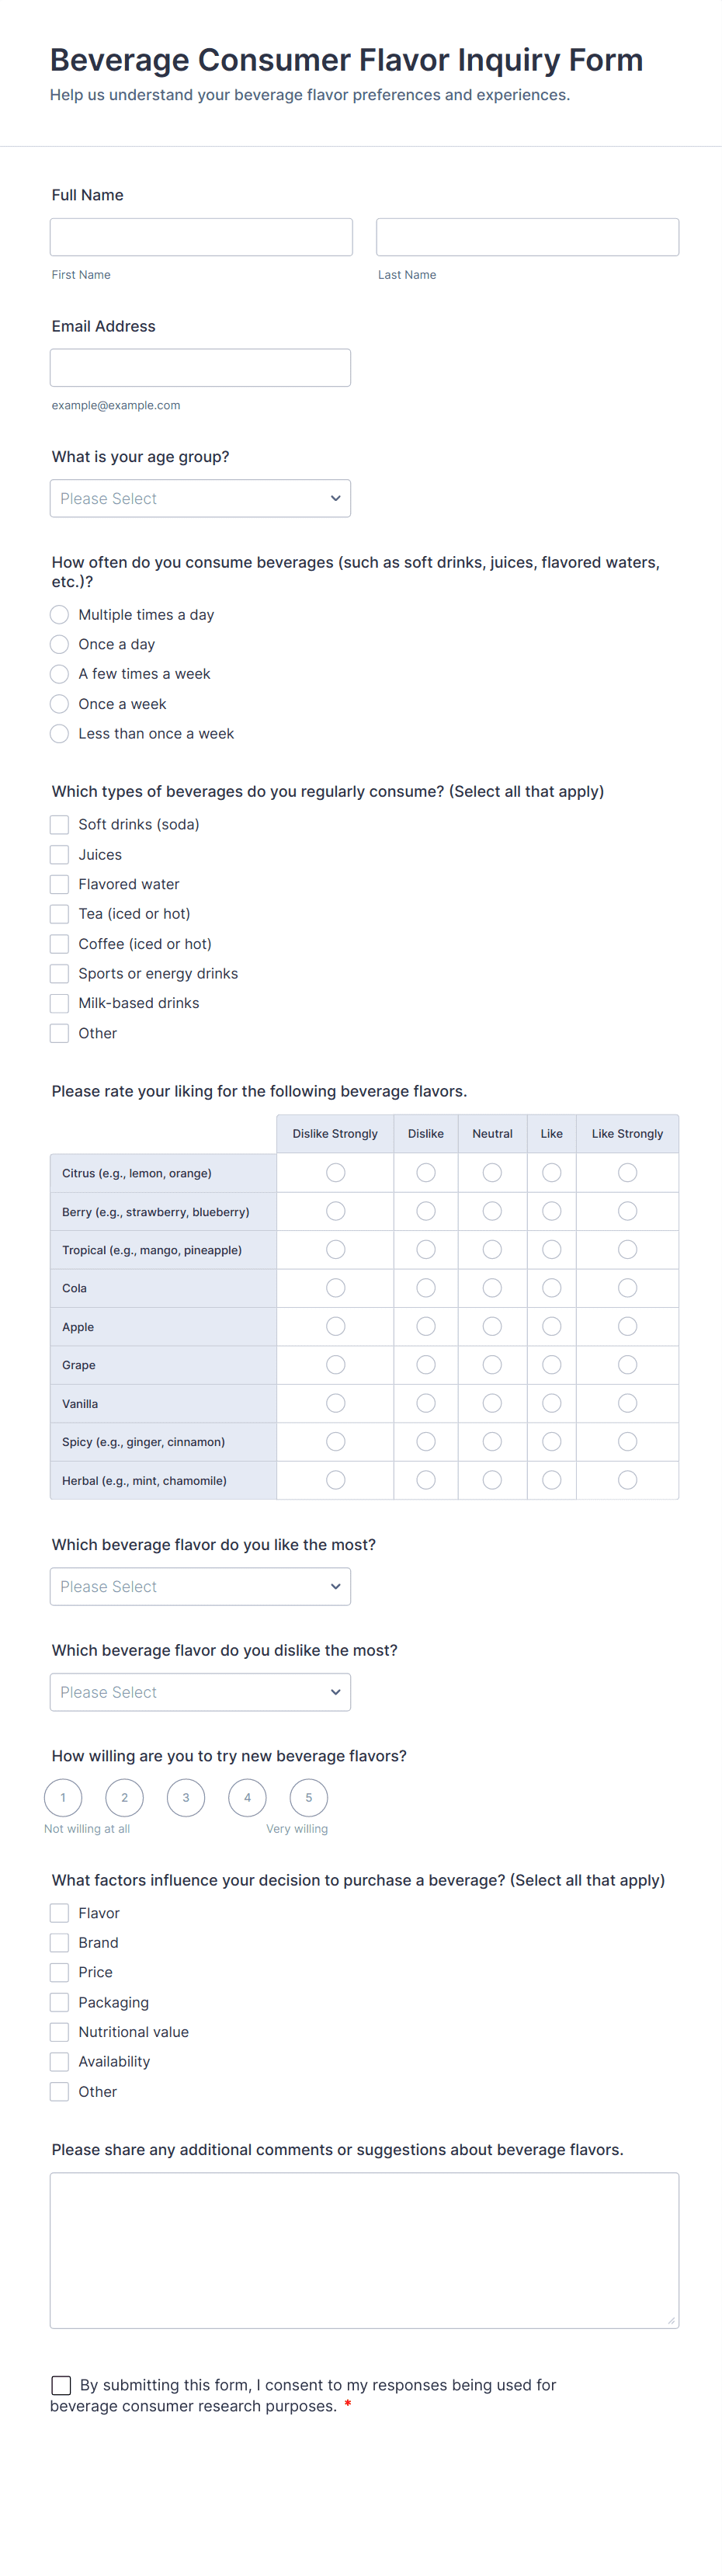Check the Soft drinks (soda) box
Viewport: 722px width, 2576px height.
pyautogui.click(x=60, y=825)
